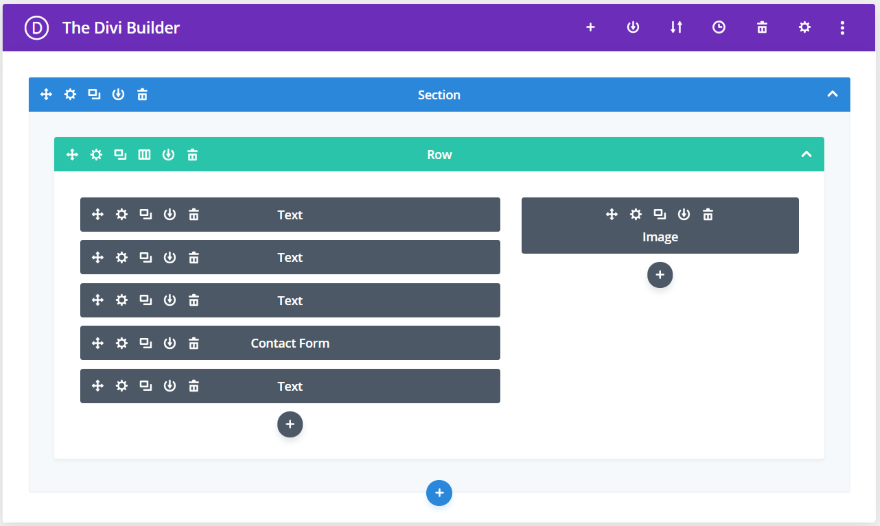This screenshot has width=880, height=526.
Task: Open settings of Text module directly above Contact Form
Action: coord(122,300)
